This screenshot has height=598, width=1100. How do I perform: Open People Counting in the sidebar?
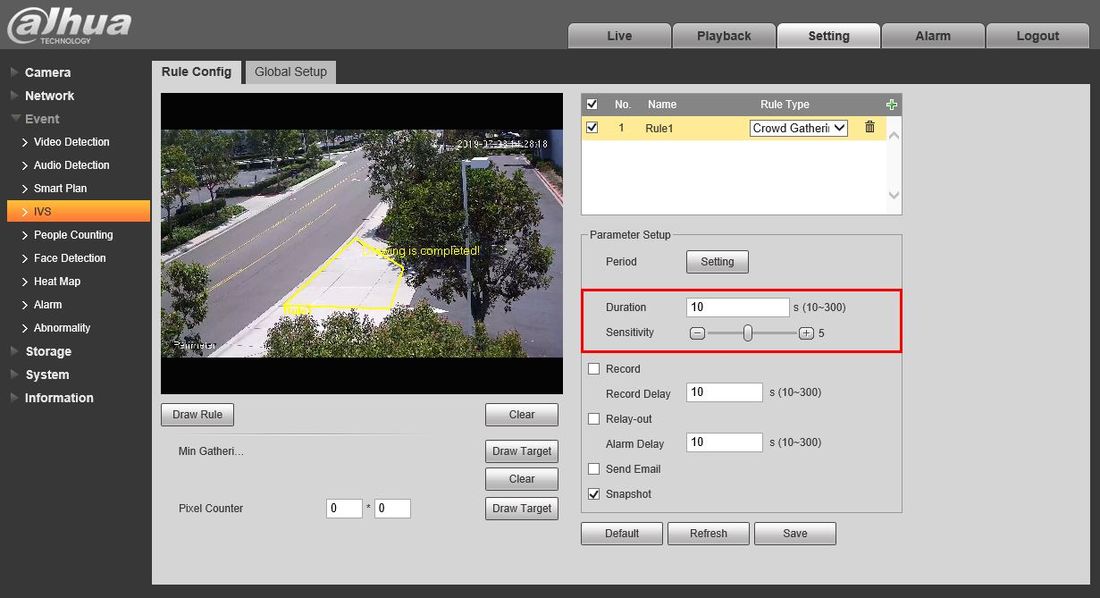click(73, 235)
